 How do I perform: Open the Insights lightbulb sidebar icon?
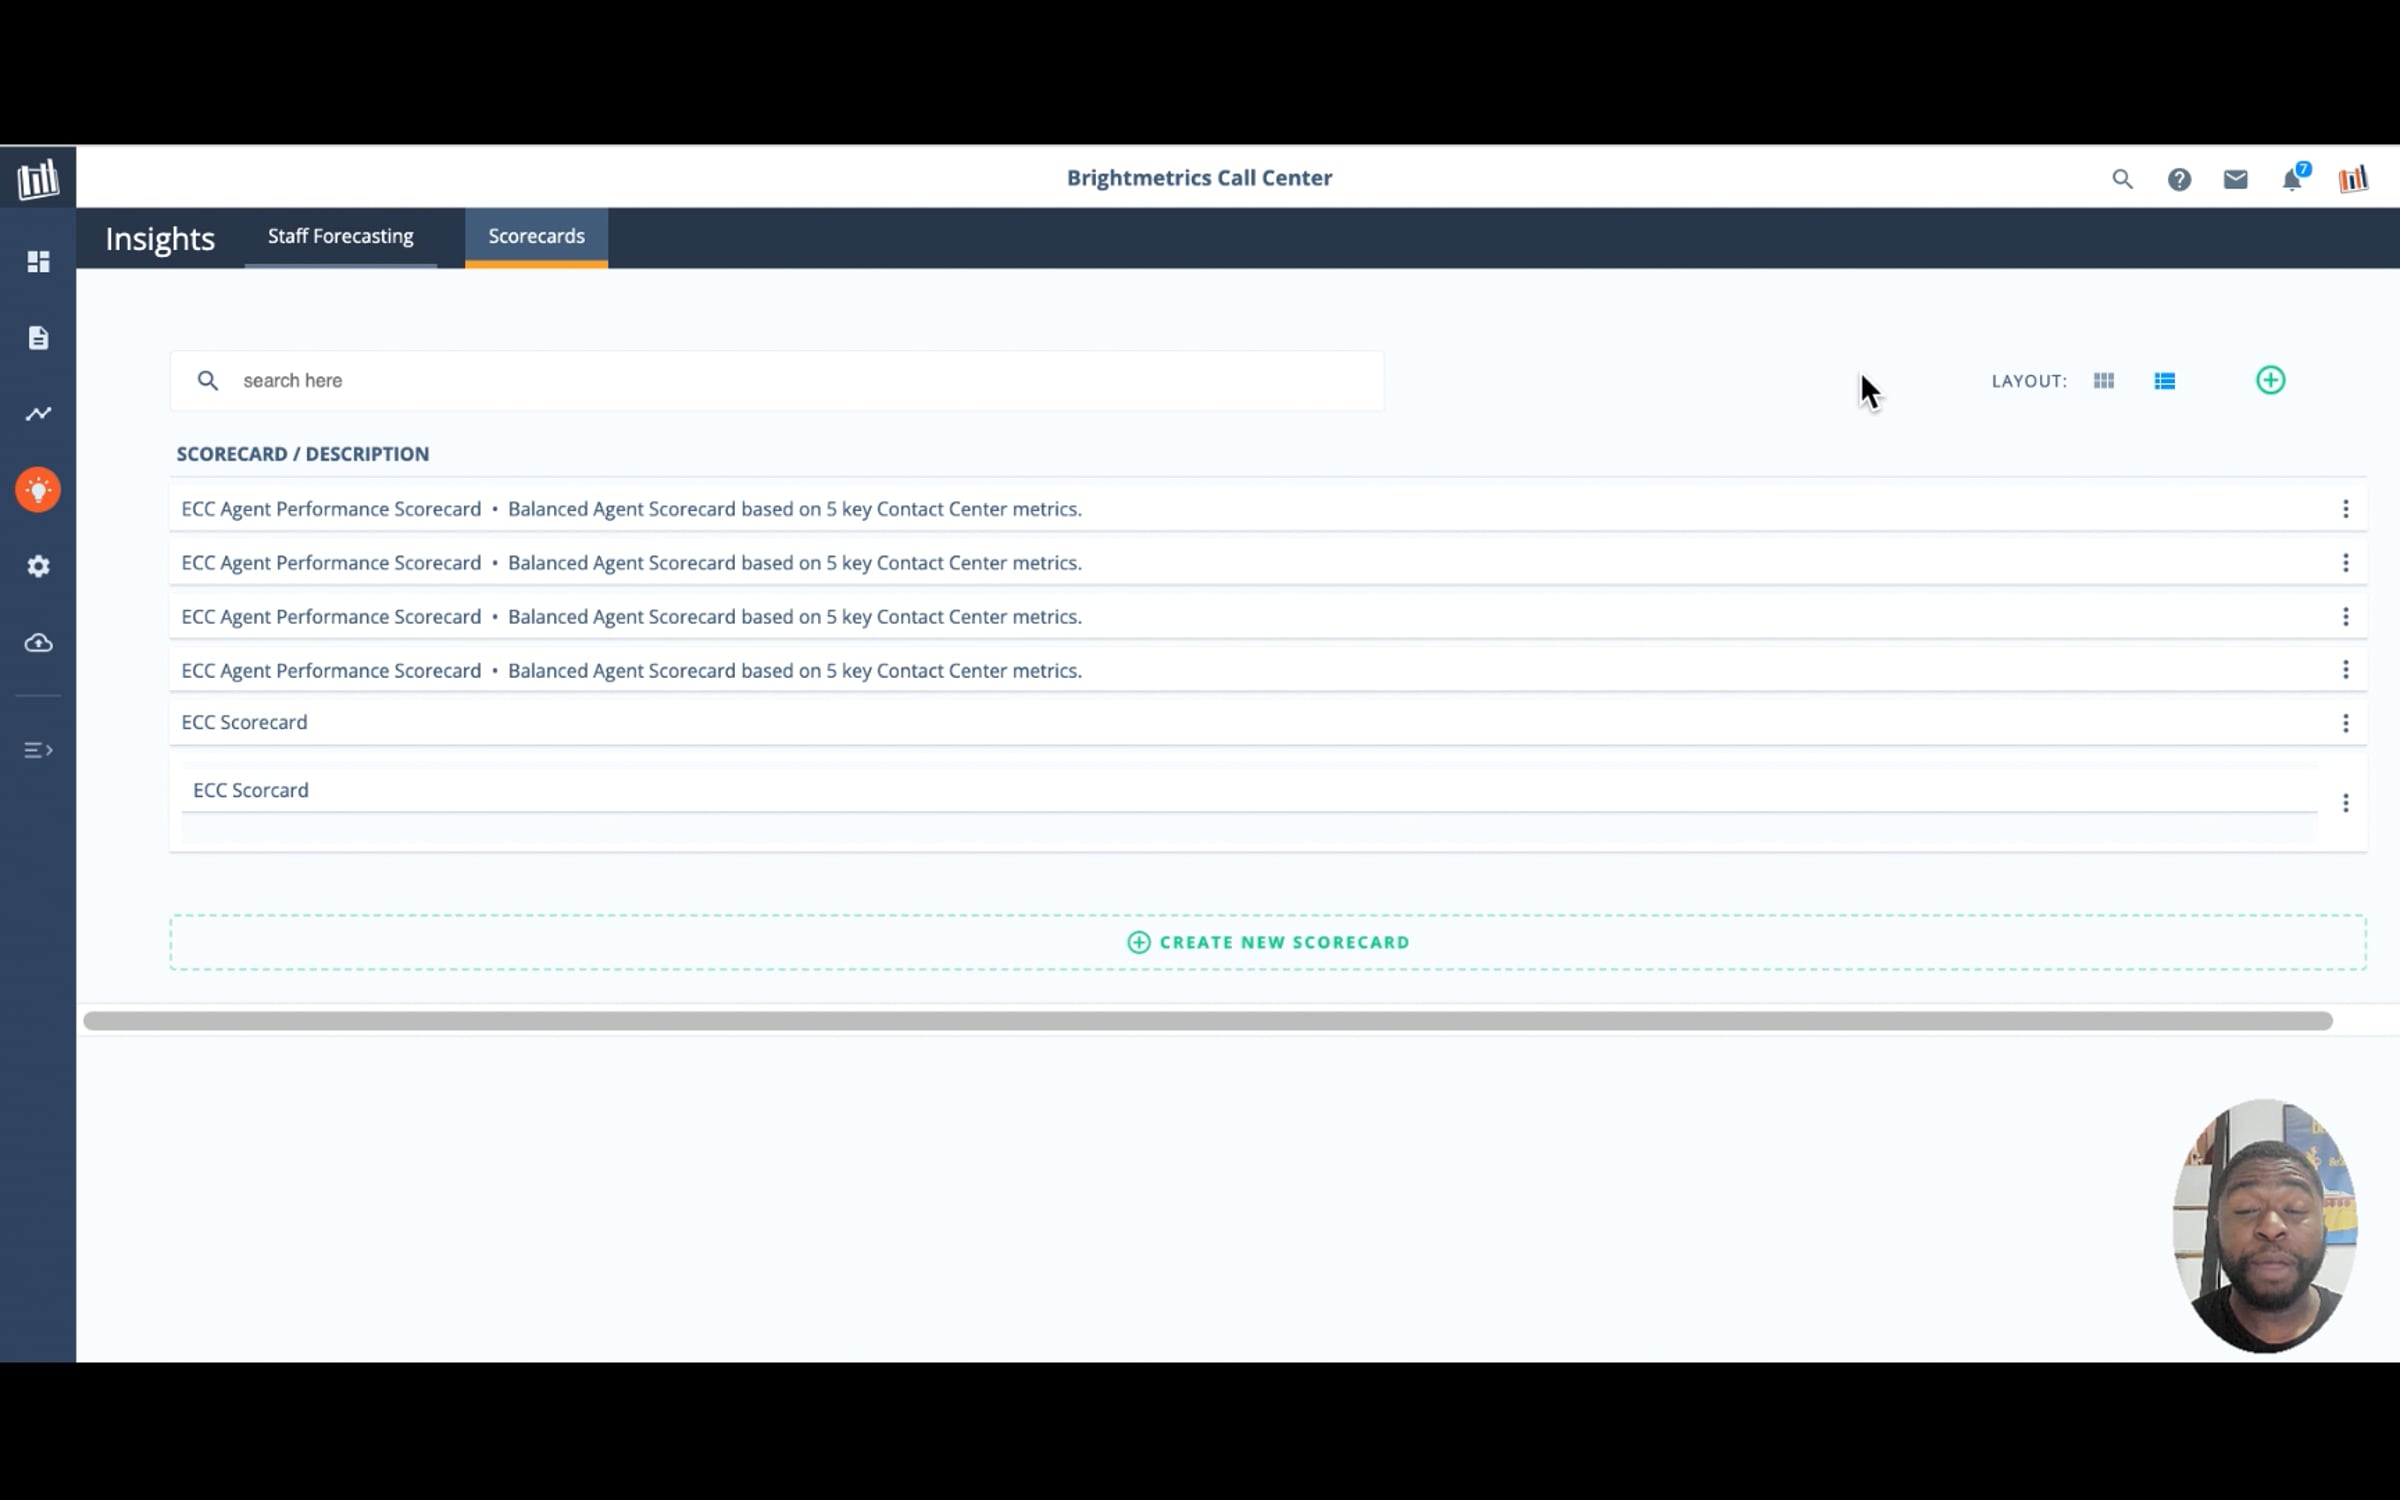(x=38, y=490)
